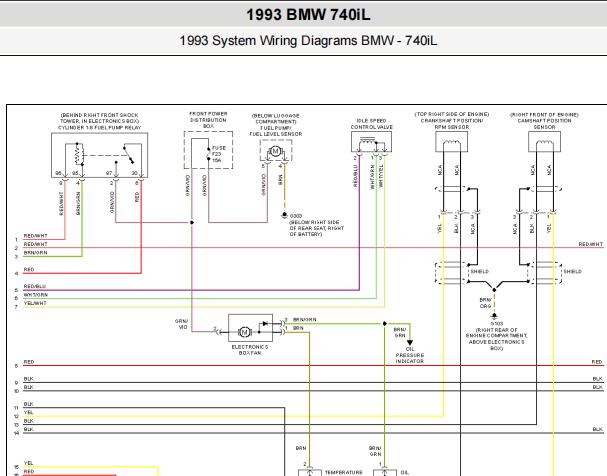Click the System Wiring Diagrams subtitle

point(308,41)
